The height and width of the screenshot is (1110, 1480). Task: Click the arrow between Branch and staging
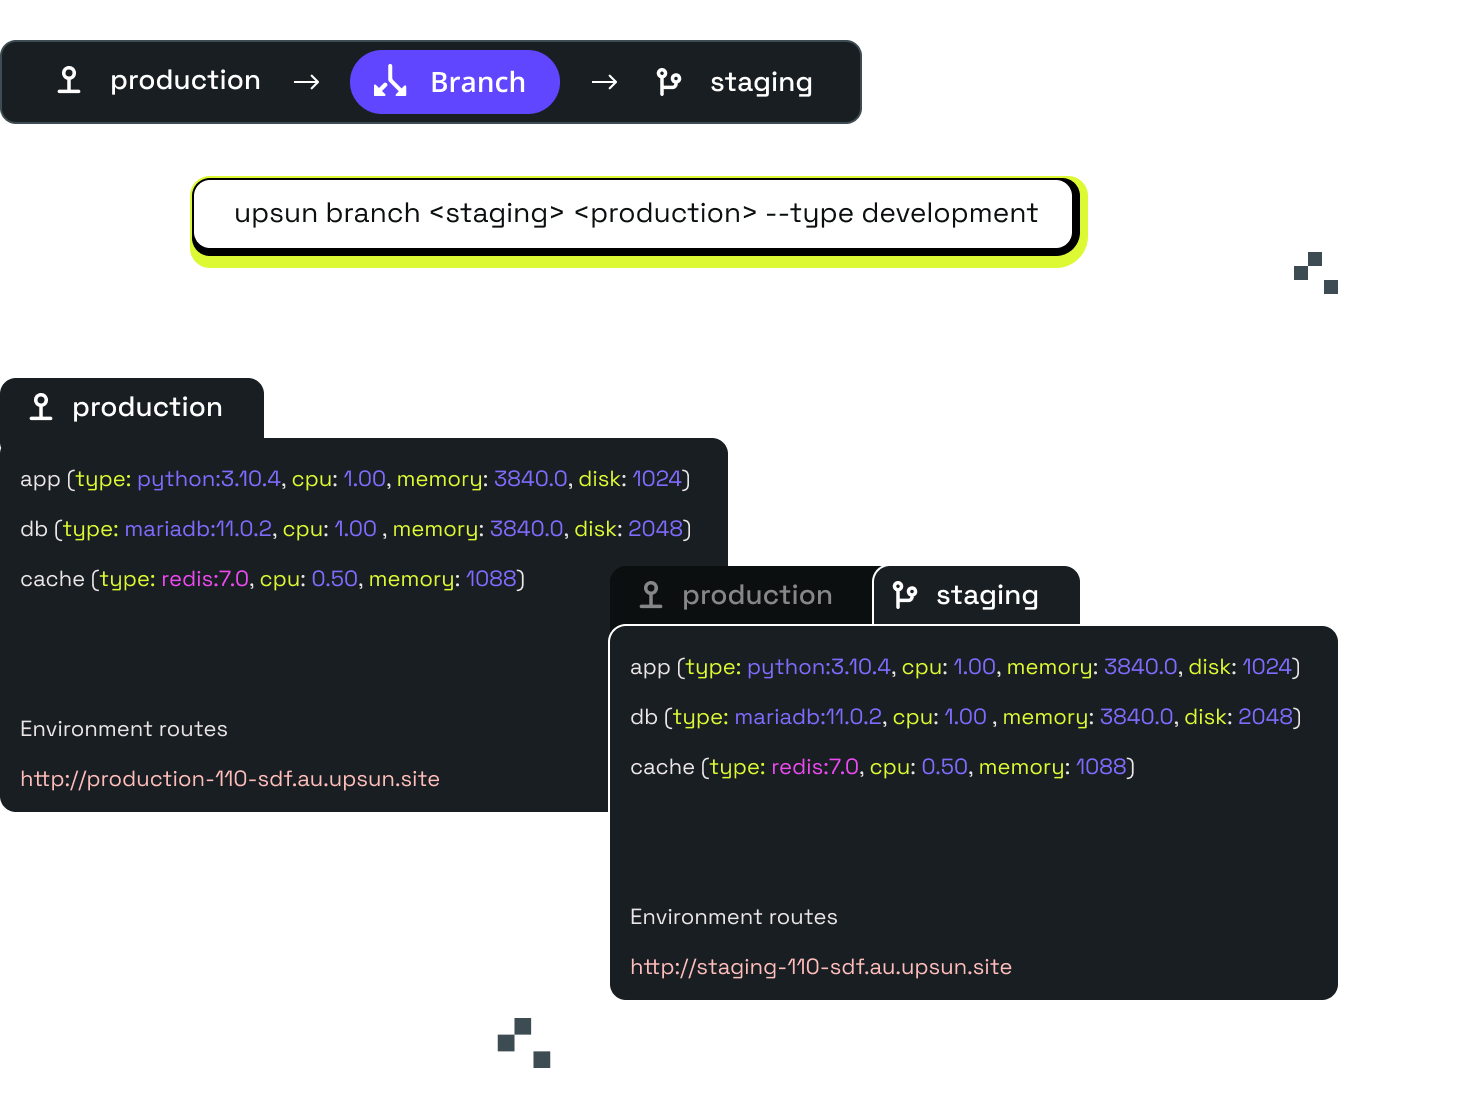point(604,82)
